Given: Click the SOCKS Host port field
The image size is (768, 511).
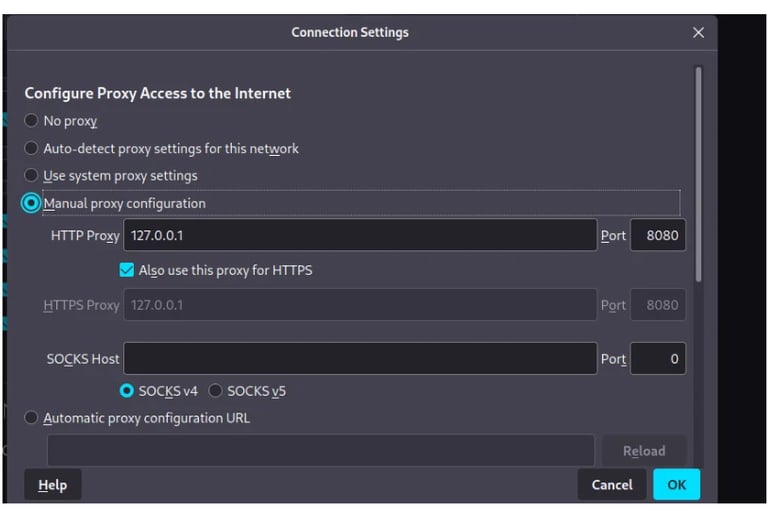Looking at the screenshot, I should (x=658, y=359).
